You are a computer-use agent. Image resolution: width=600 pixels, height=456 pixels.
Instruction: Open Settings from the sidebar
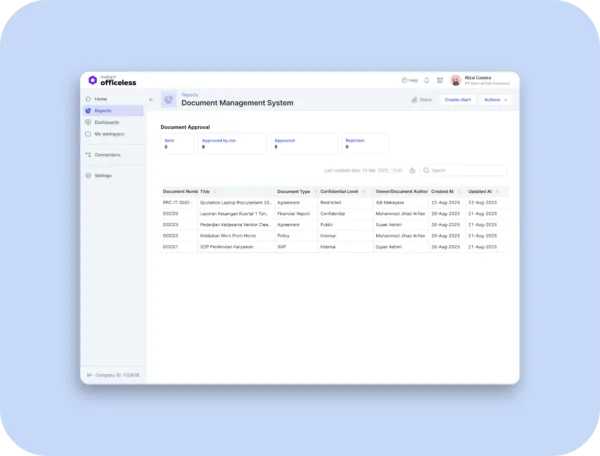103,175
